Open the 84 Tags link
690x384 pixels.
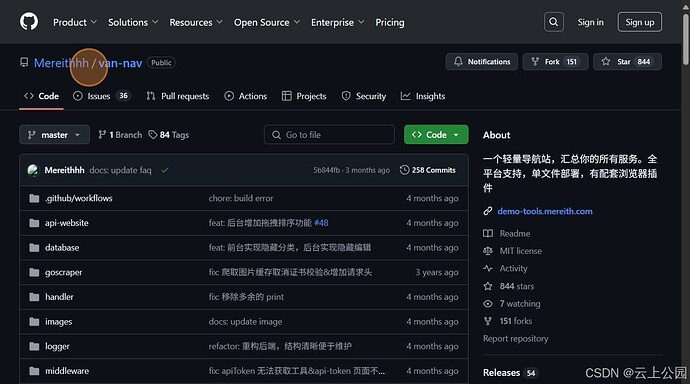(169, 135)
